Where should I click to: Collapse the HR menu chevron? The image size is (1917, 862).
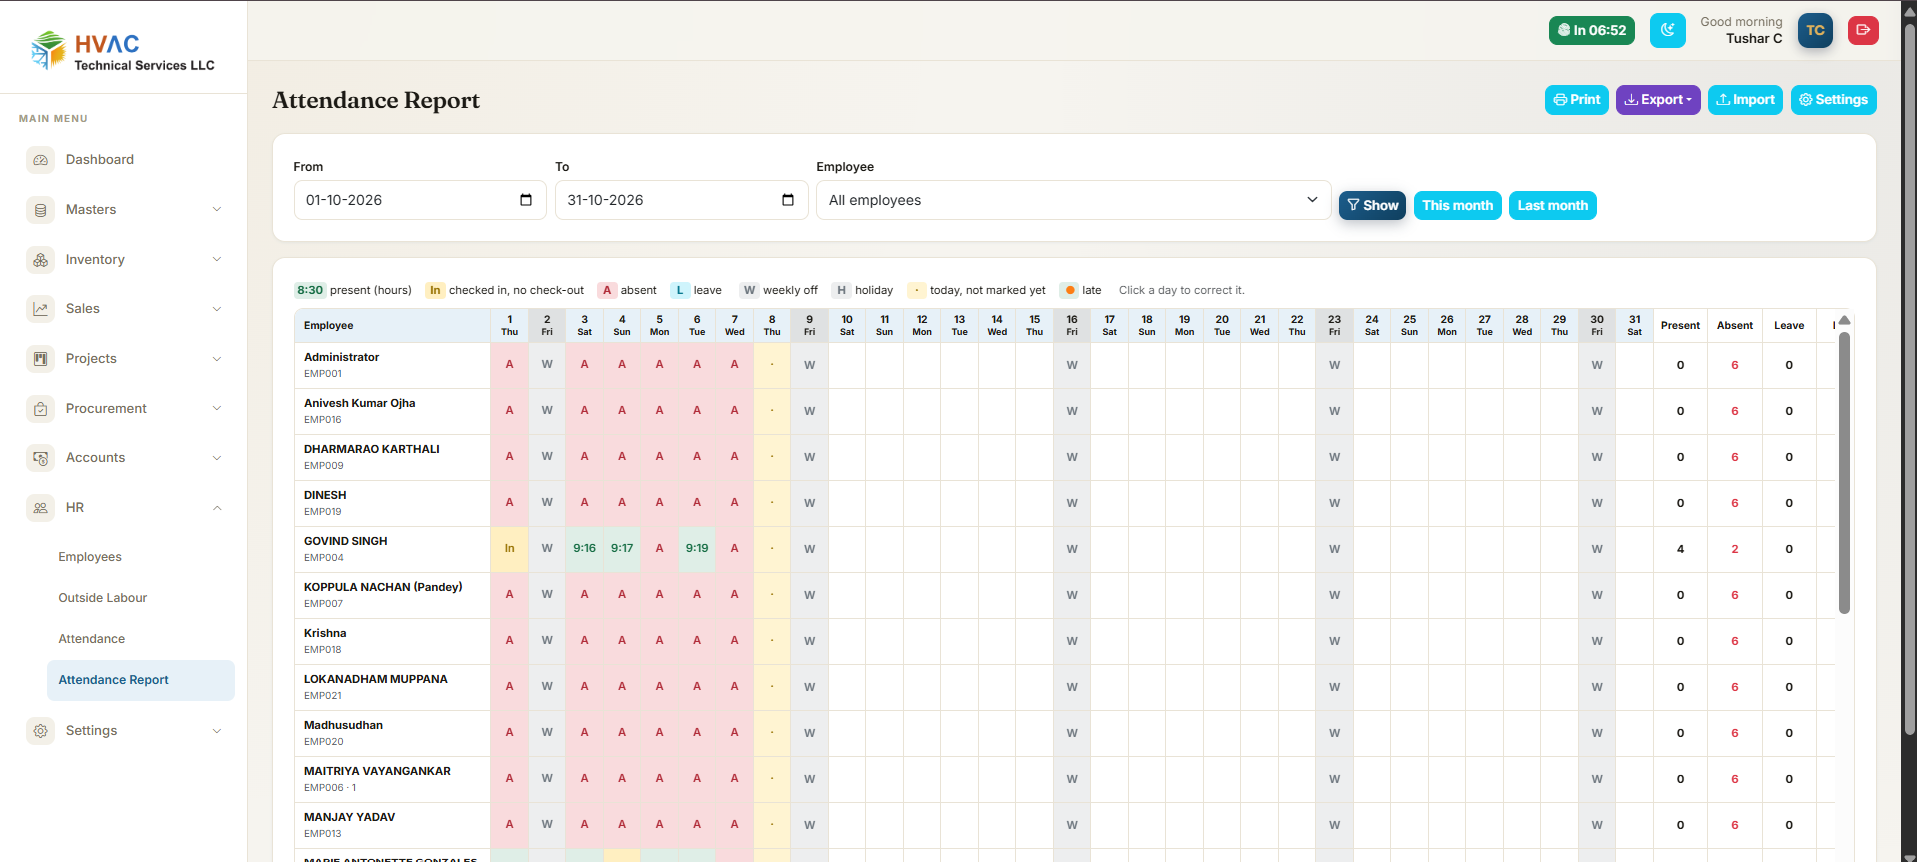click(217, 508)
